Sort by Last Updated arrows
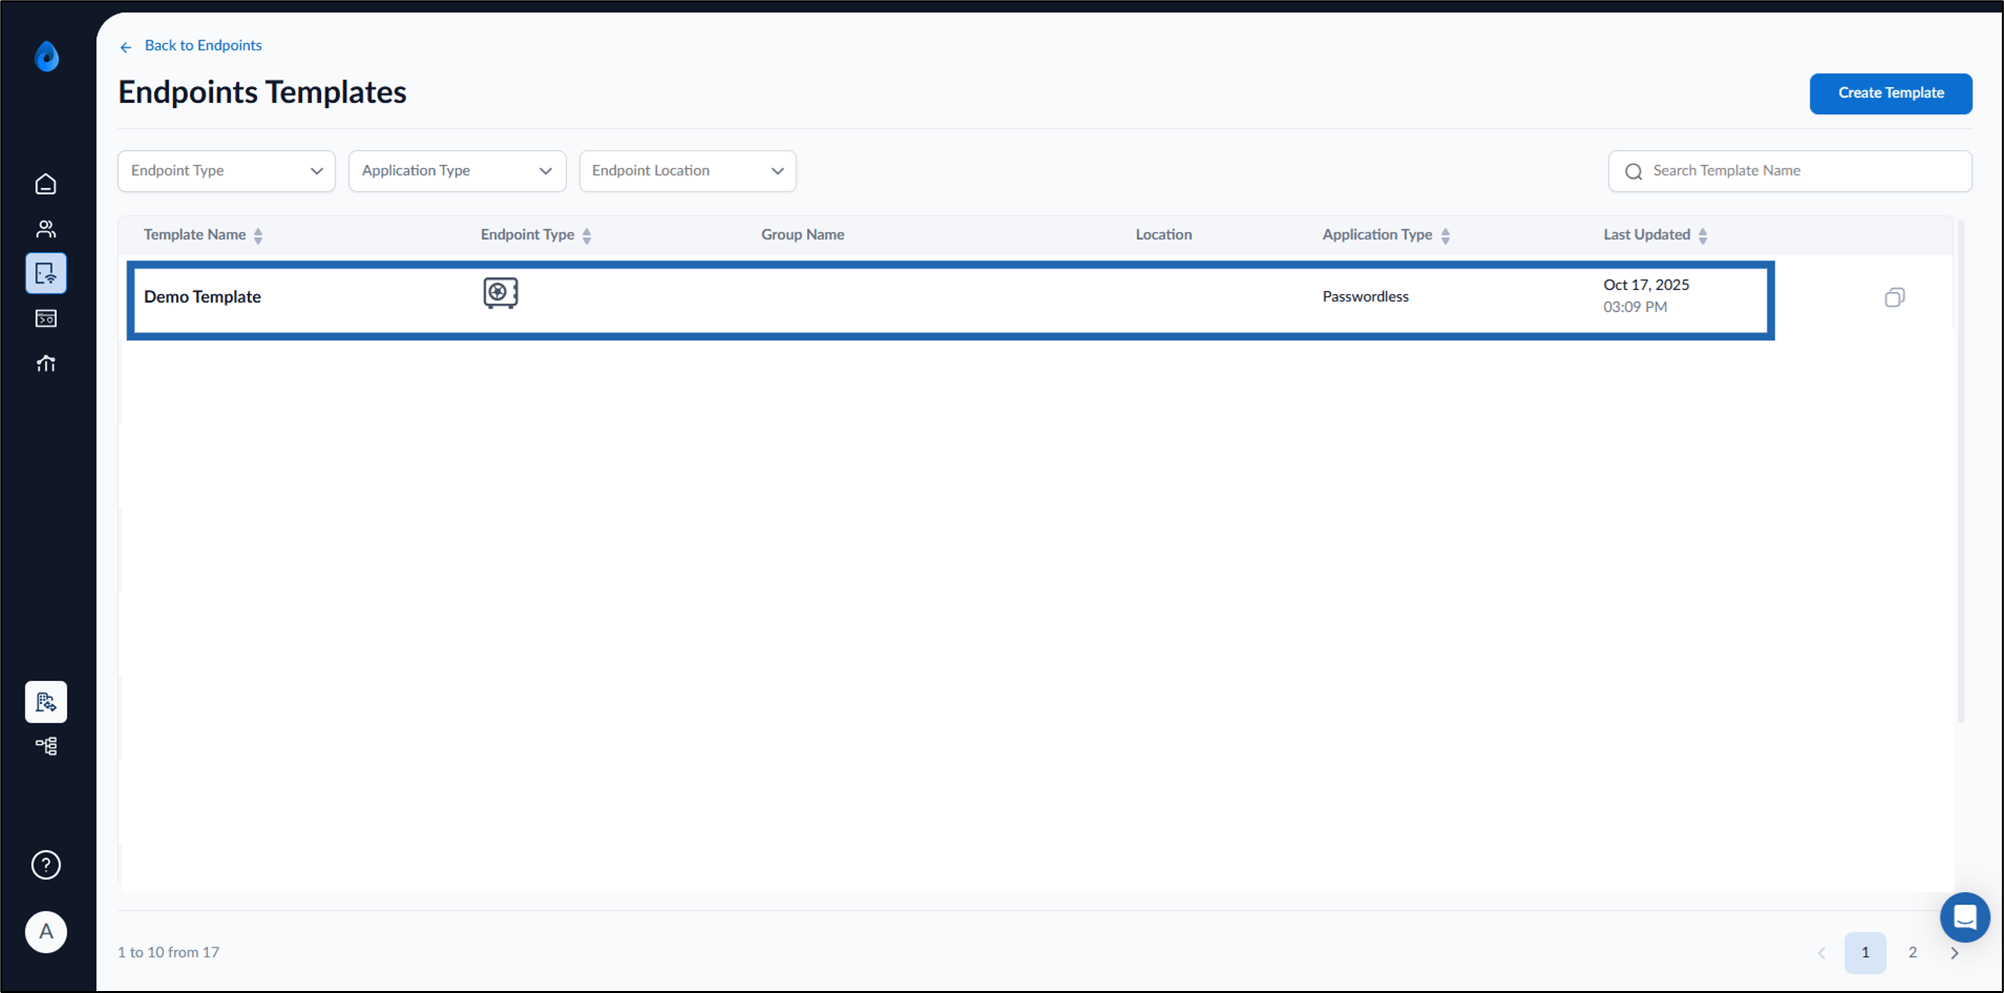 [x=1703, y=236]
